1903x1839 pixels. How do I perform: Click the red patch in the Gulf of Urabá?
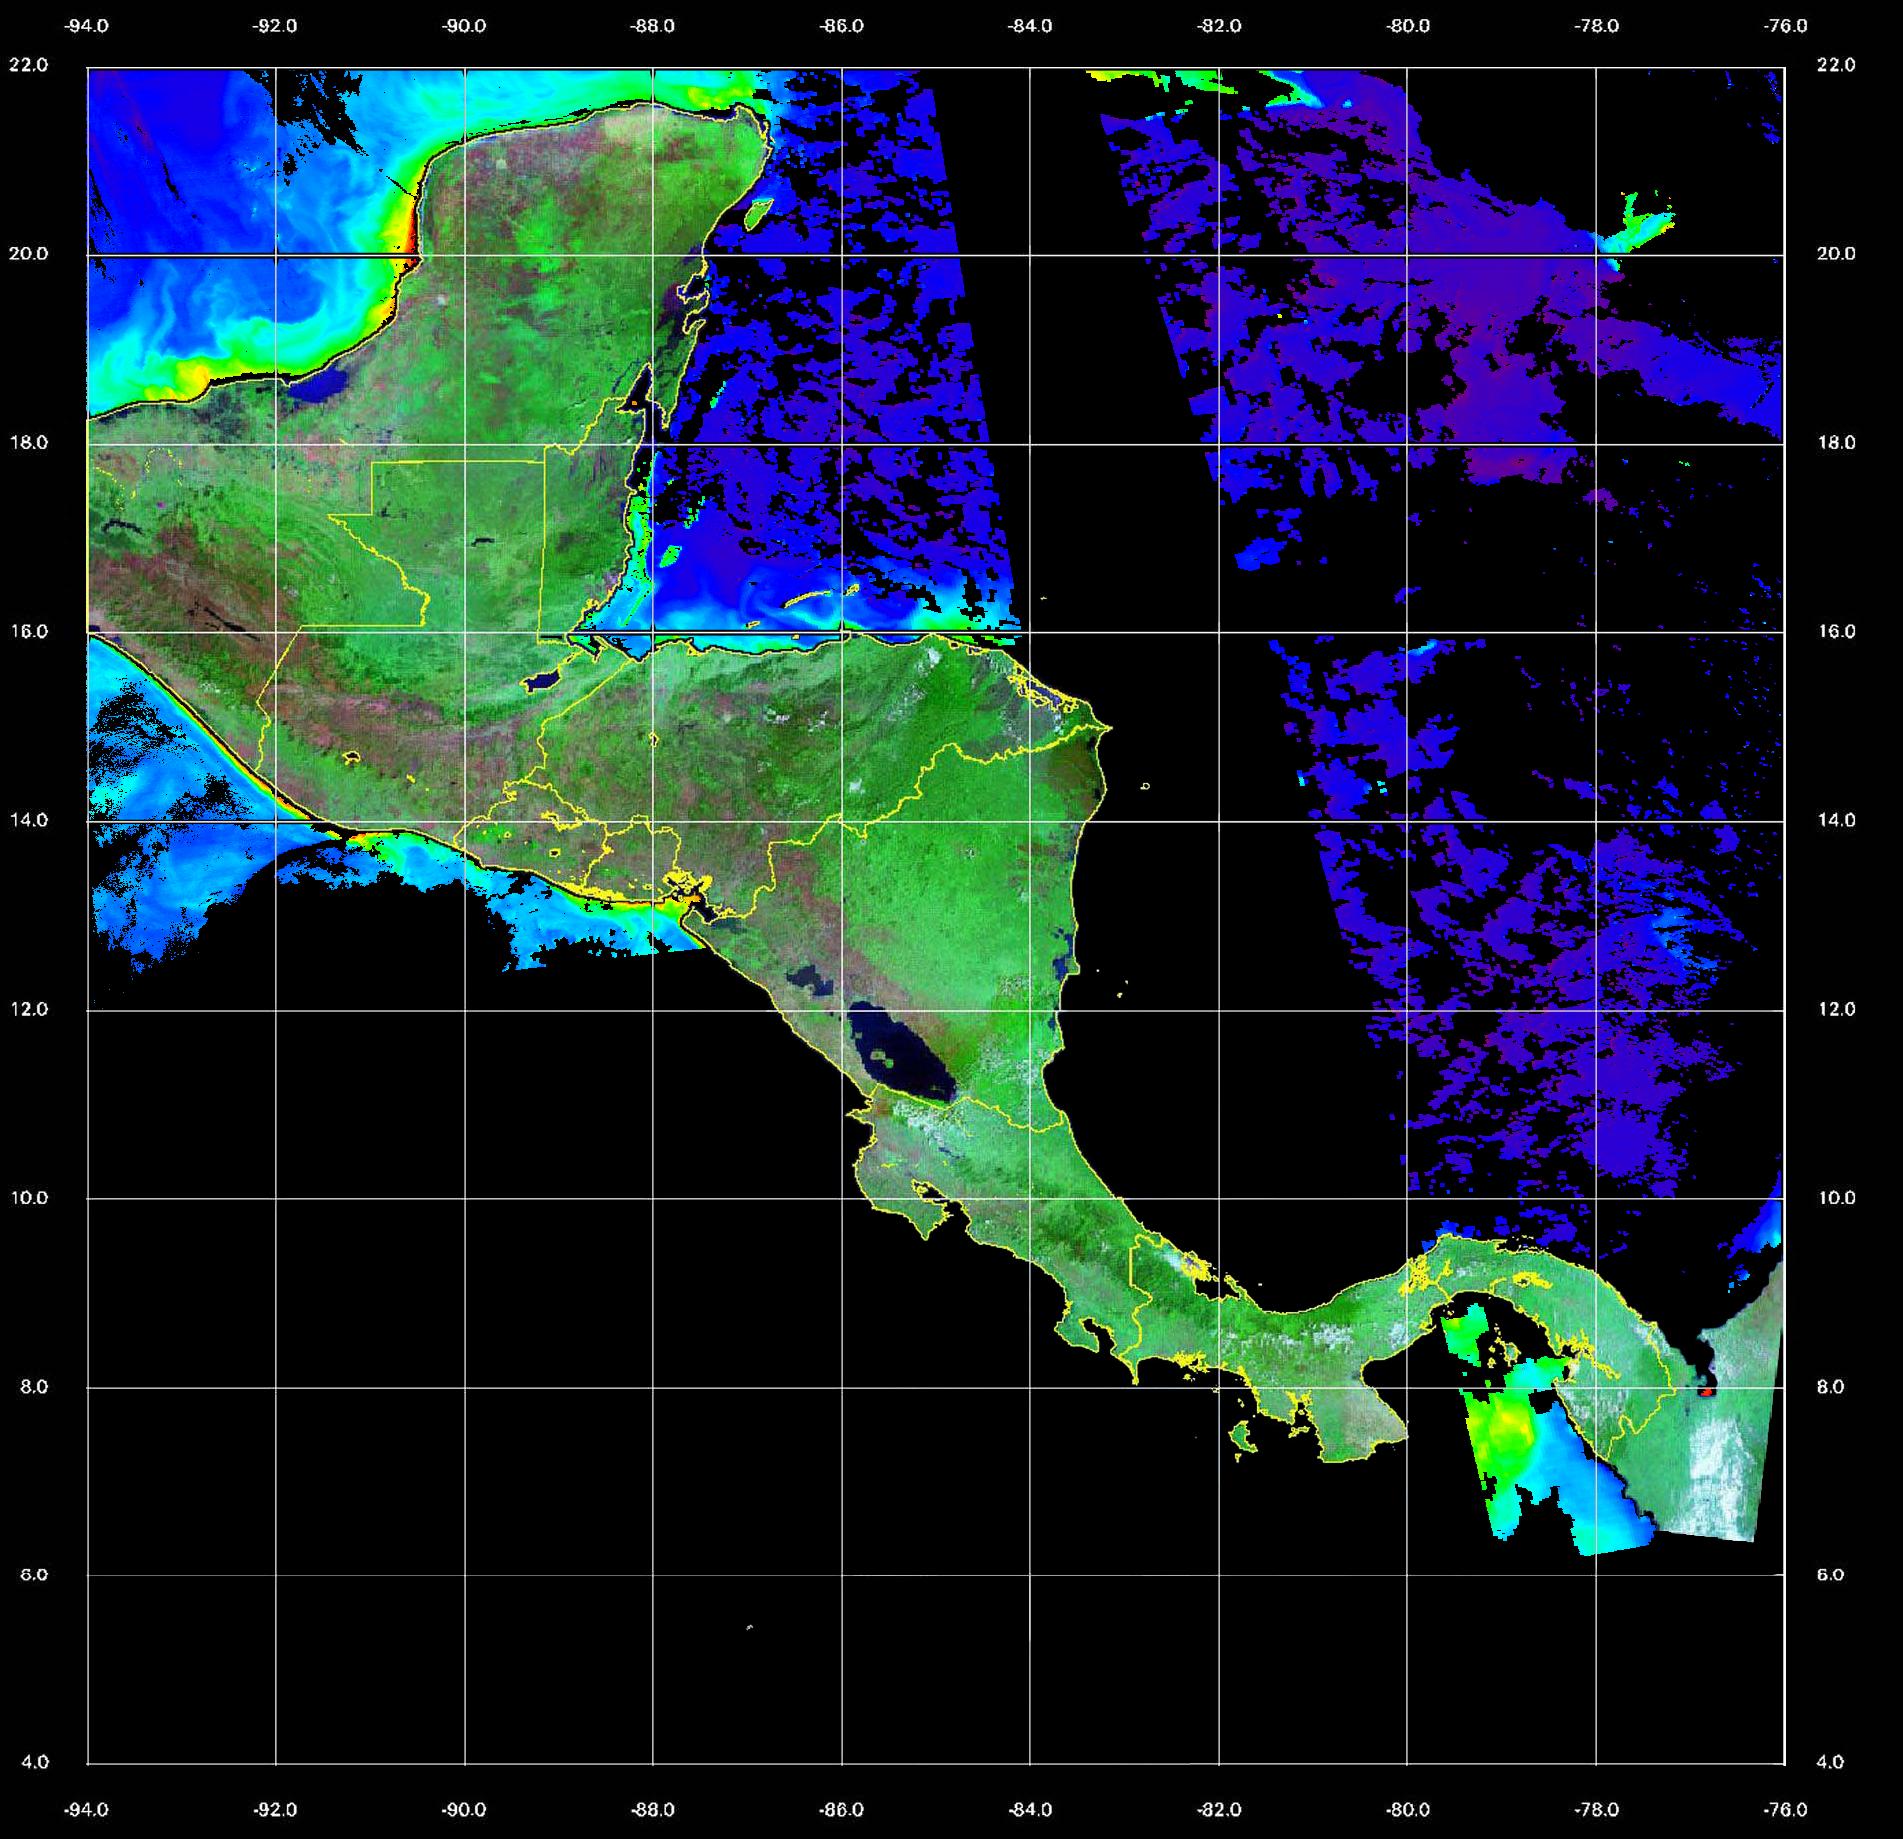click(1708, 1390)
